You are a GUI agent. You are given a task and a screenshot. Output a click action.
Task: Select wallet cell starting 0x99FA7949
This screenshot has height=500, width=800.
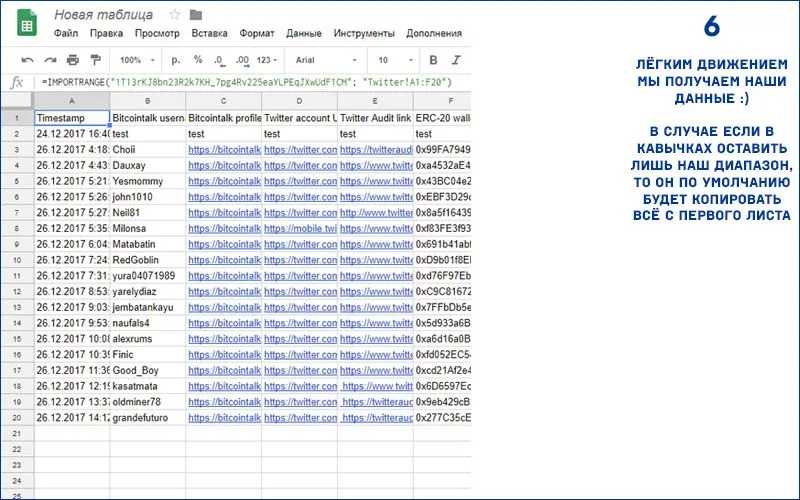(442, 149)
